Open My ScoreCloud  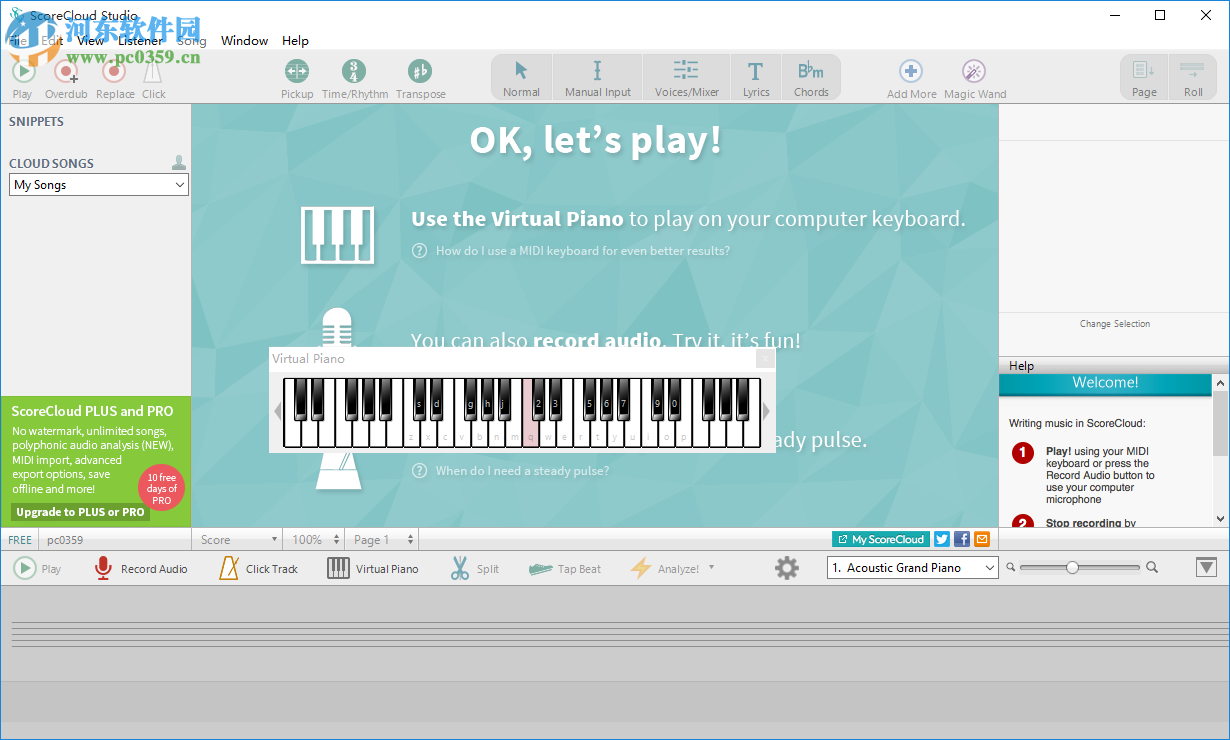click(x=881, y=539)
